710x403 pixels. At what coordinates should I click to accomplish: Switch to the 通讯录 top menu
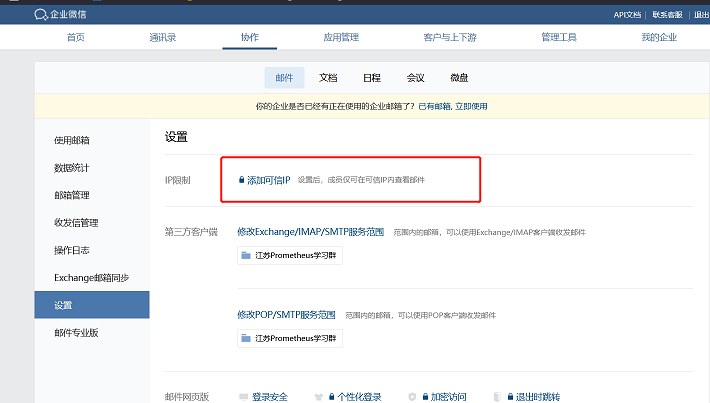pos(162,37)
